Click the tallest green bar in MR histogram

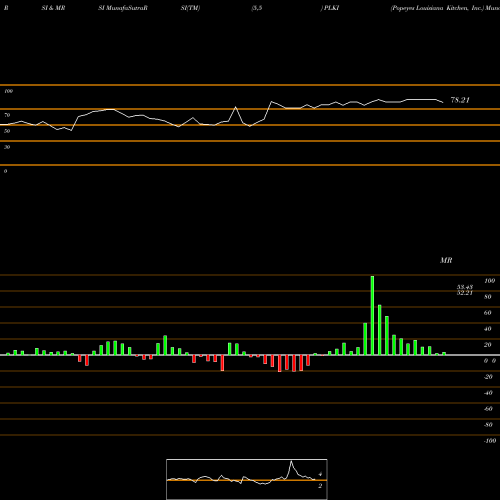point(372,315)
